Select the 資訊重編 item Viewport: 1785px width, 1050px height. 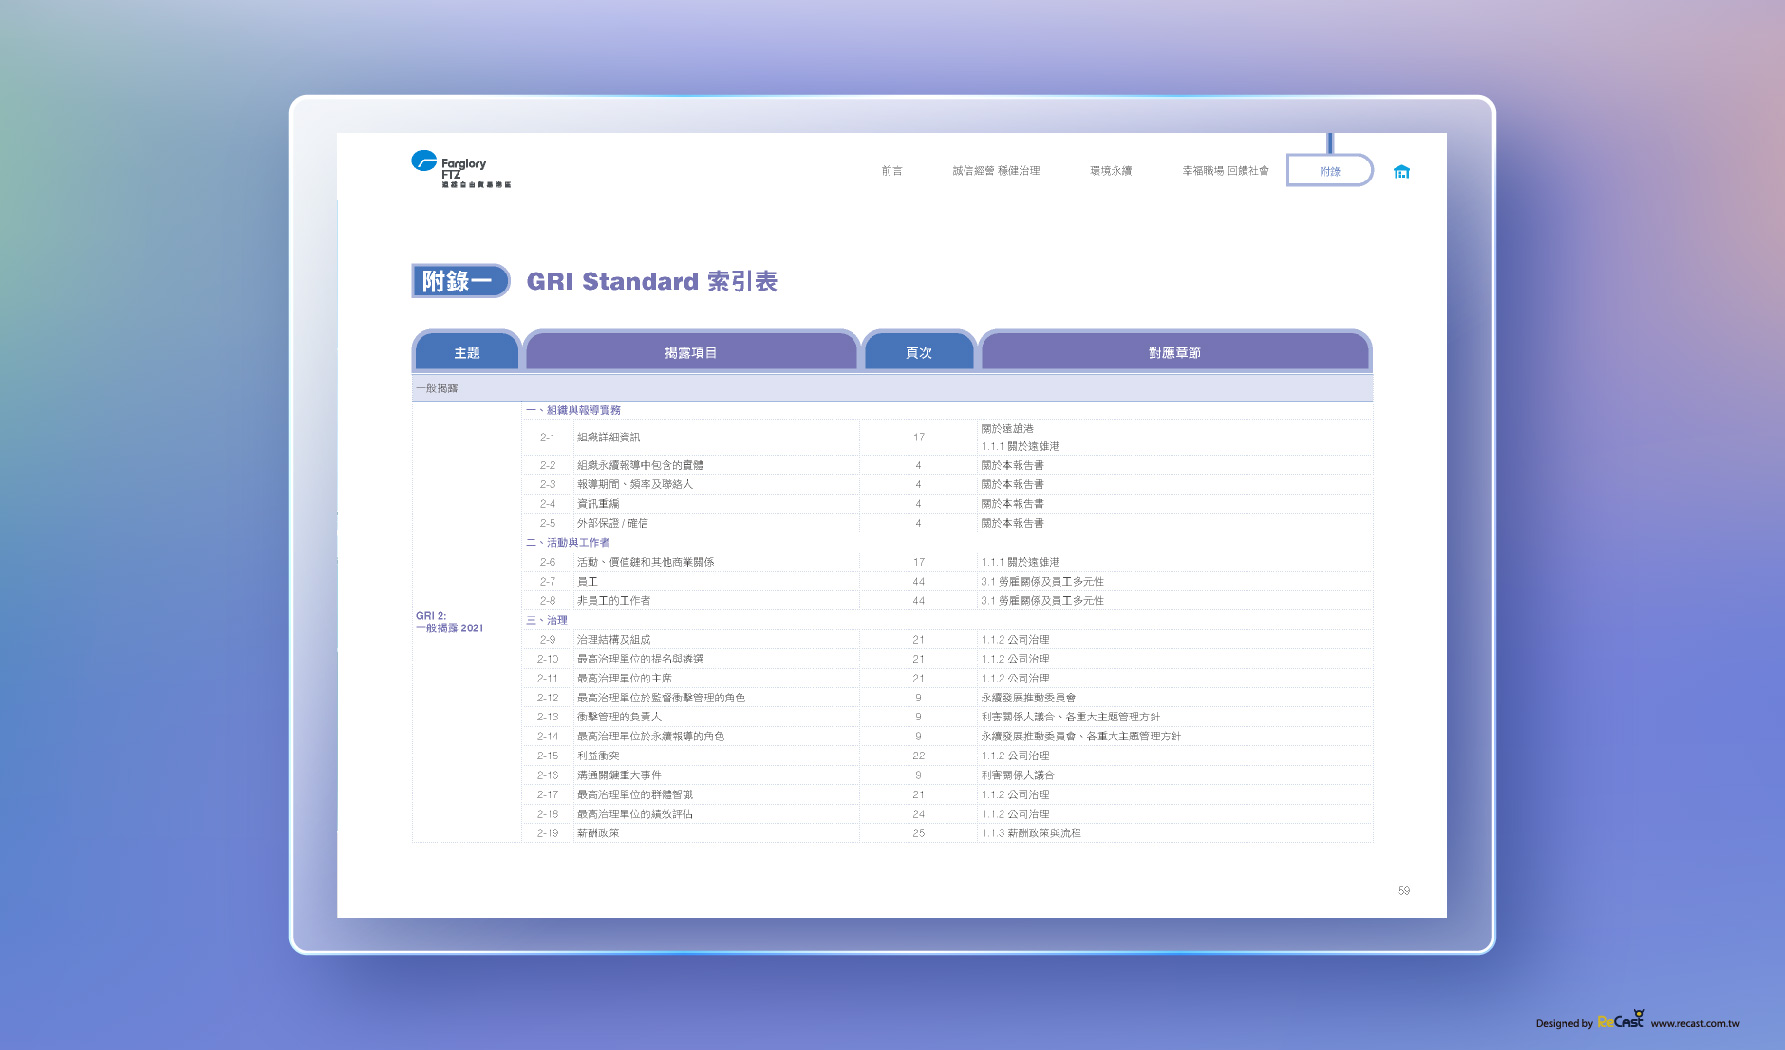[598, 504]
